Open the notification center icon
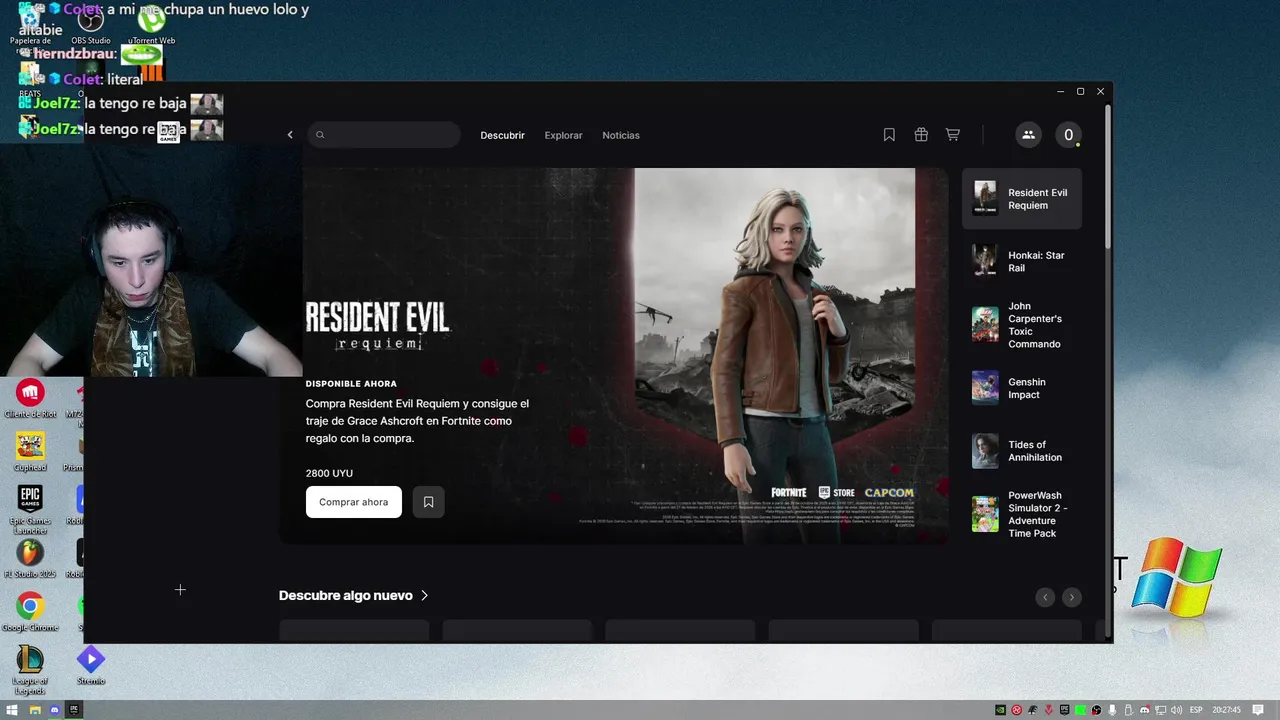The height and width of the screenshot is (720, 1280). tap(1258, 710)
